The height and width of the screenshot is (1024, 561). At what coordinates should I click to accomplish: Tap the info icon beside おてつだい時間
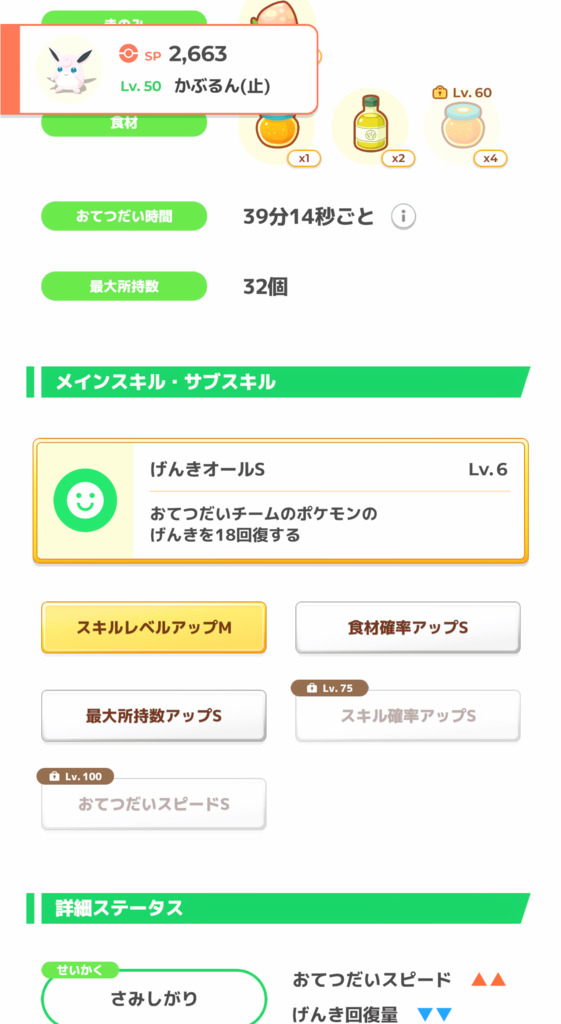(404, 217)
